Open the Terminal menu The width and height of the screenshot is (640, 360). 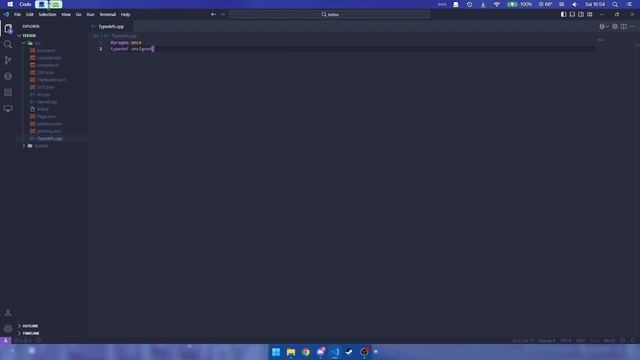(x=107, y=14)
